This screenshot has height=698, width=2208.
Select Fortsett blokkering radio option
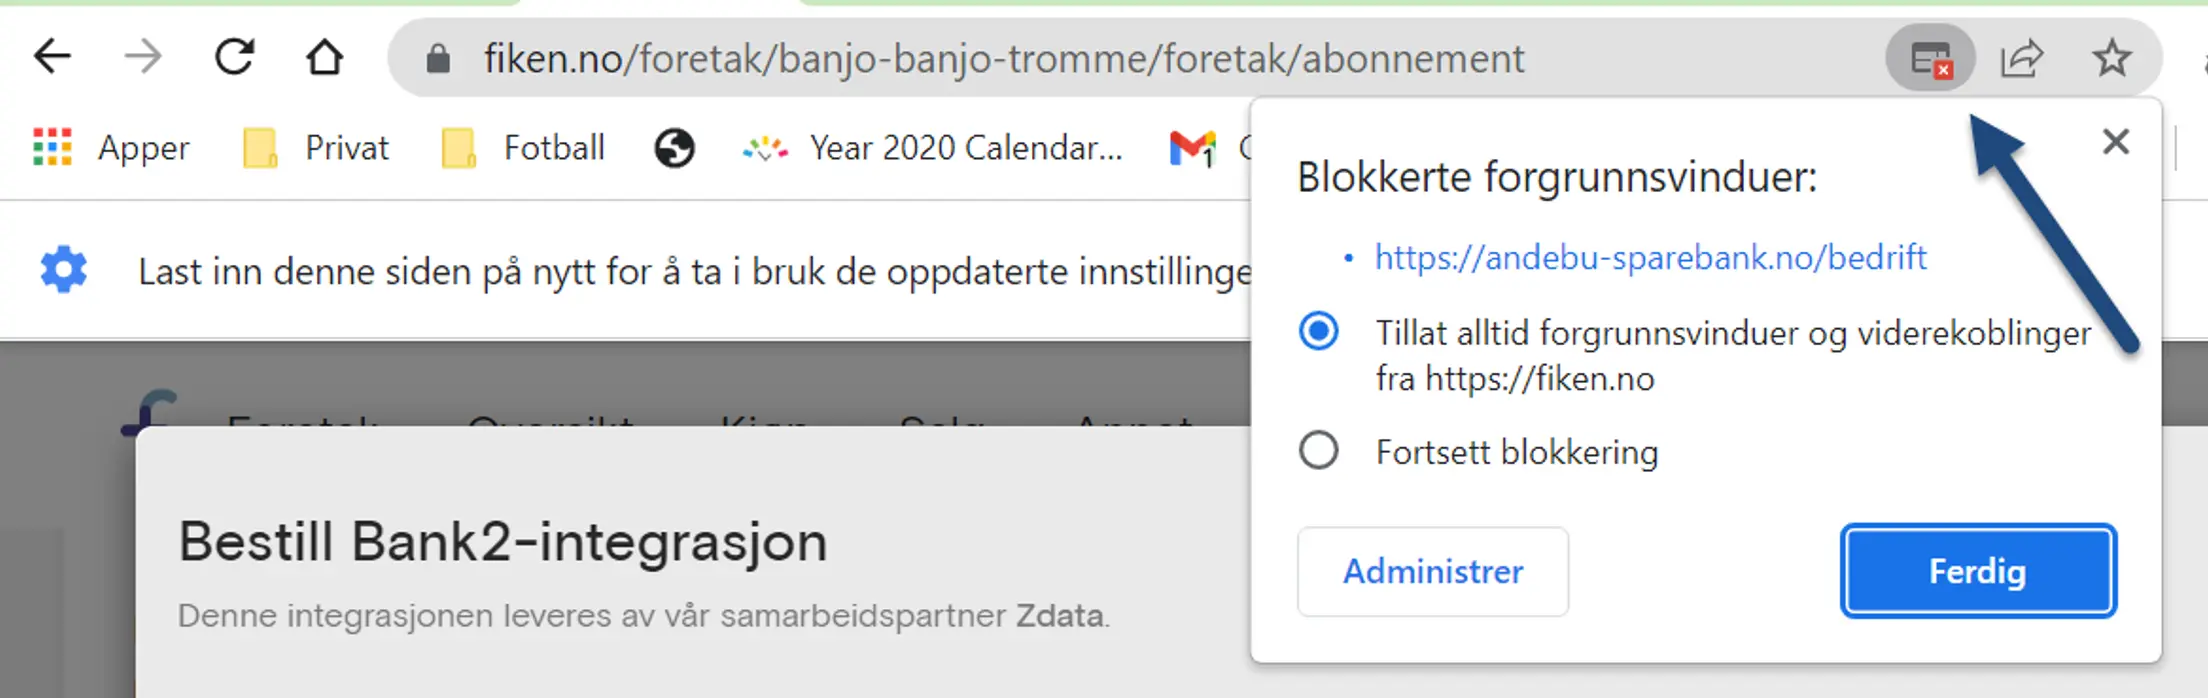1319,451
